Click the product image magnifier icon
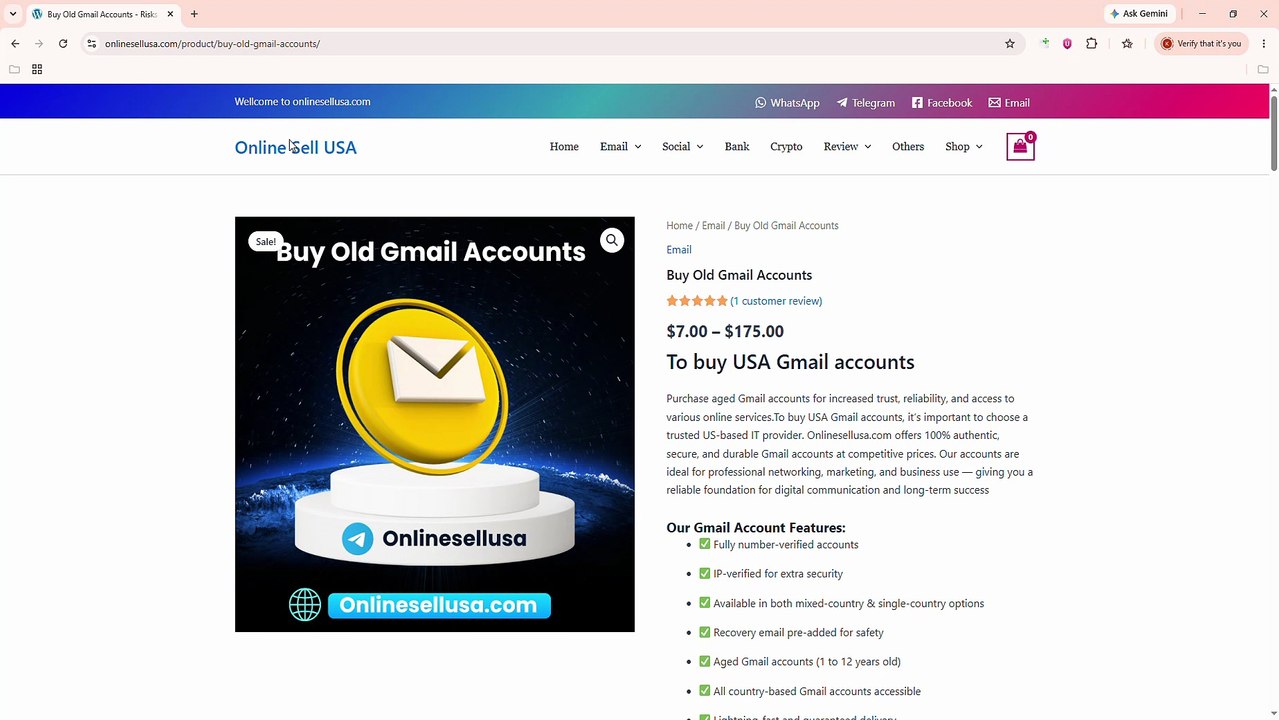 (612, 240)
